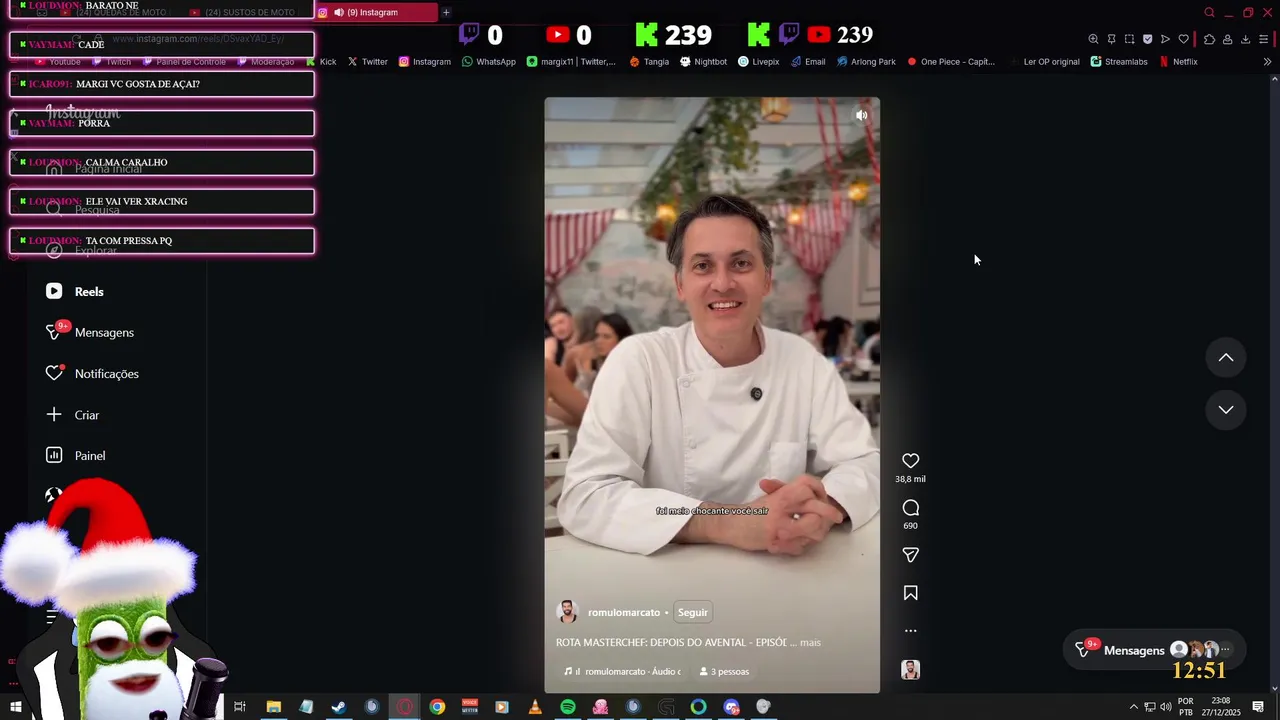Open Google Chrome from the taskbar
Viewport: 1280px width, 720px height.
coord(437,707)
